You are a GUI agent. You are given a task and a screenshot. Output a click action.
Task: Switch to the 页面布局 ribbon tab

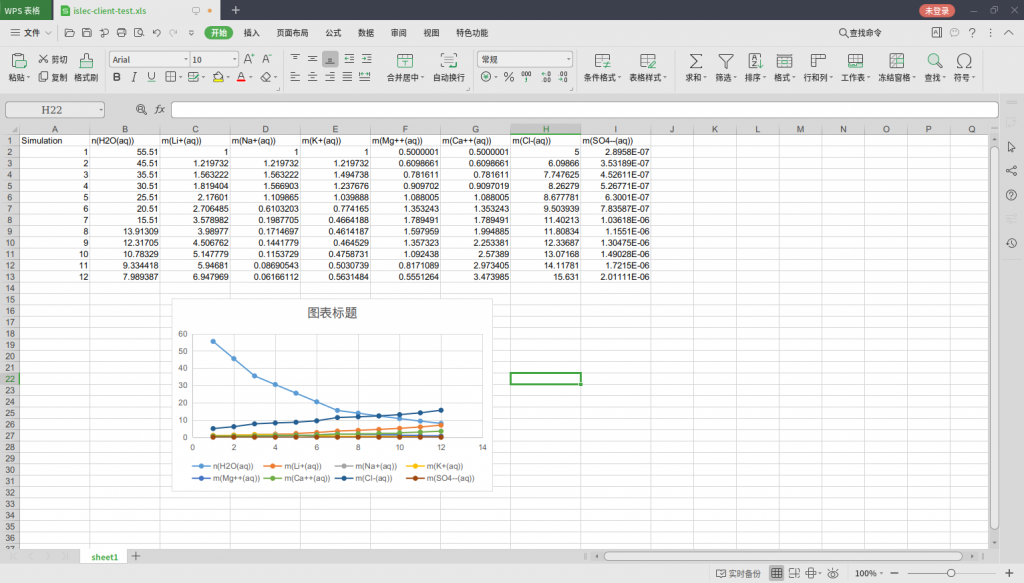tap(292, 33)
